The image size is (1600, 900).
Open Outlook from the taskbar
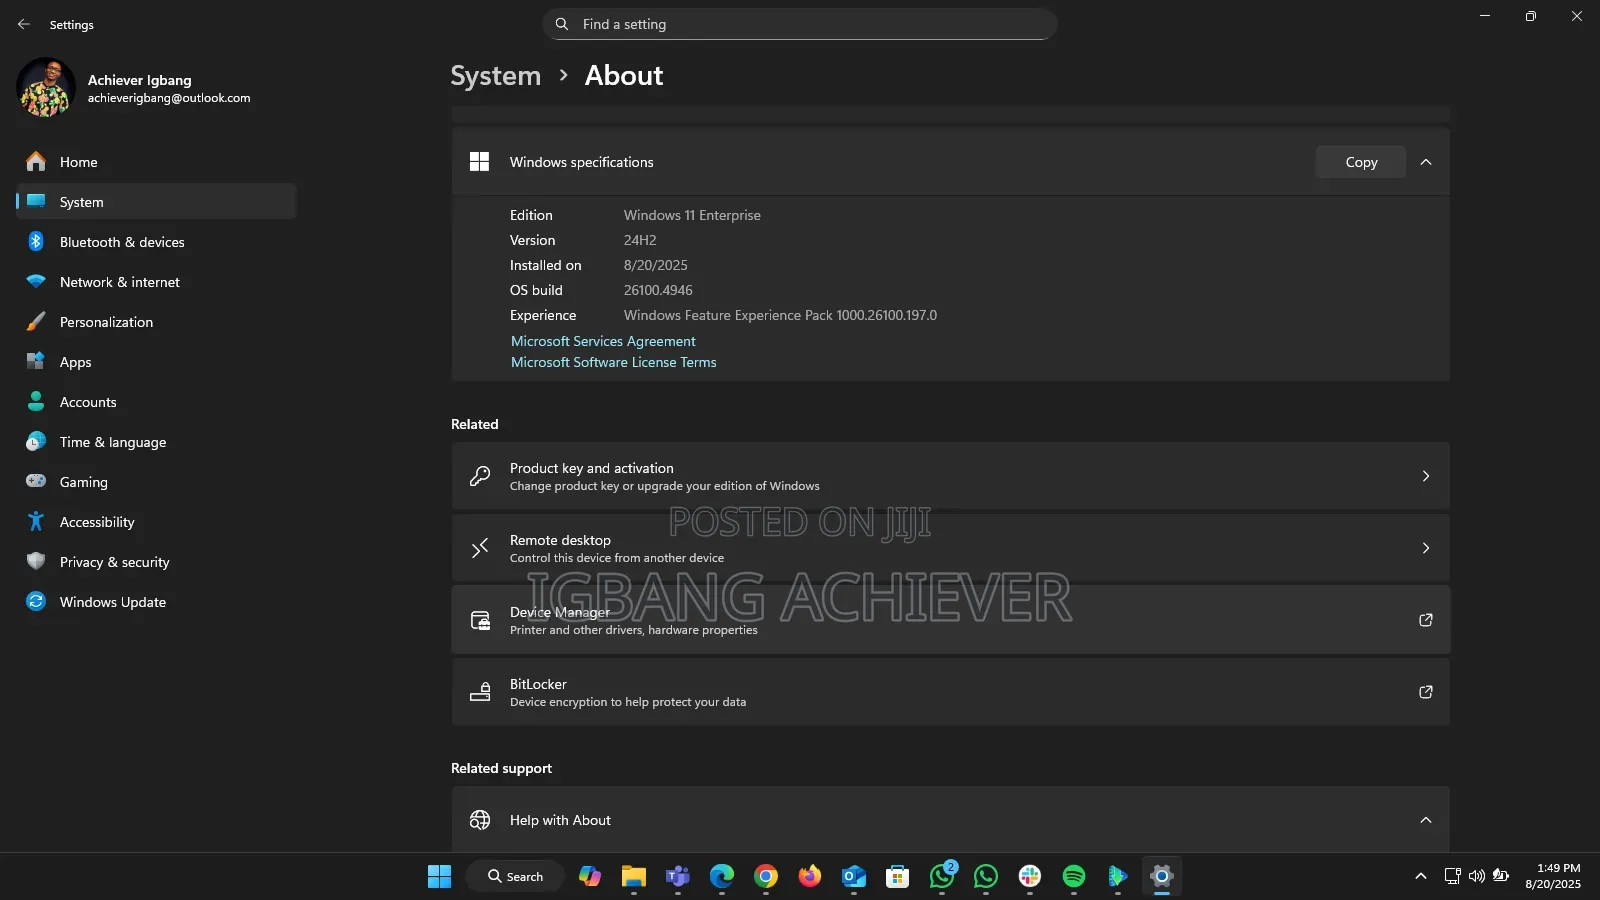click(x=854, y=877)
